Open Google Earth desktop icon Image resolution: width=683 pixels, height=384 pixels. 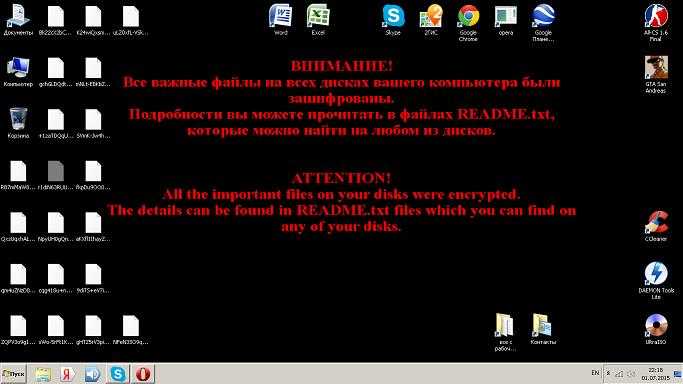tap(543, 23)
